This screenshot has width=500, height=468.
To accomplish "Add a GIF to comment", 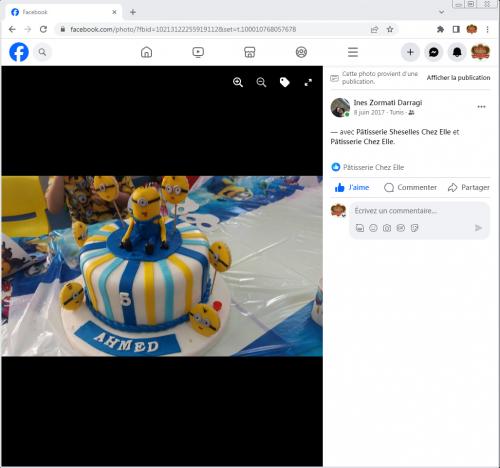I will [400, 228].
